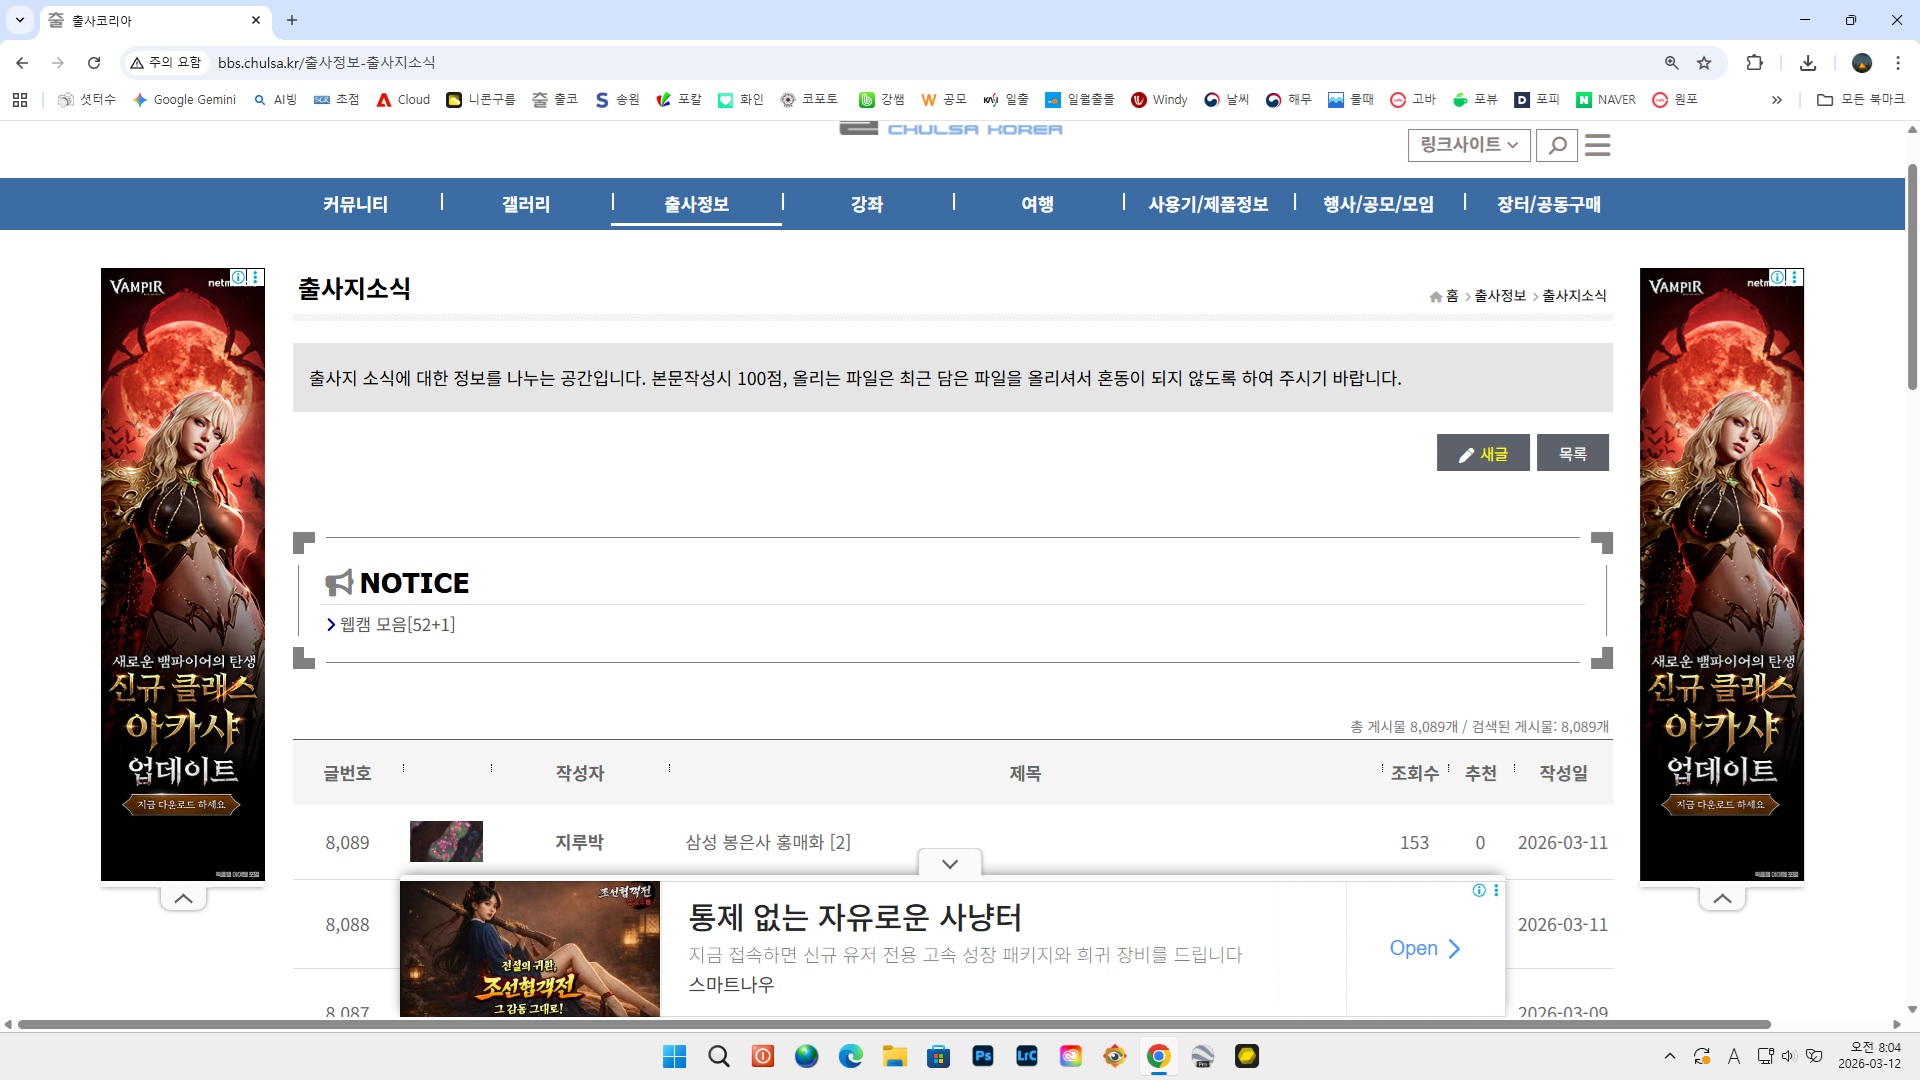Reload the page with refresh icon
This screenshot has height=1080, width=1920.
tap(94, 63)
